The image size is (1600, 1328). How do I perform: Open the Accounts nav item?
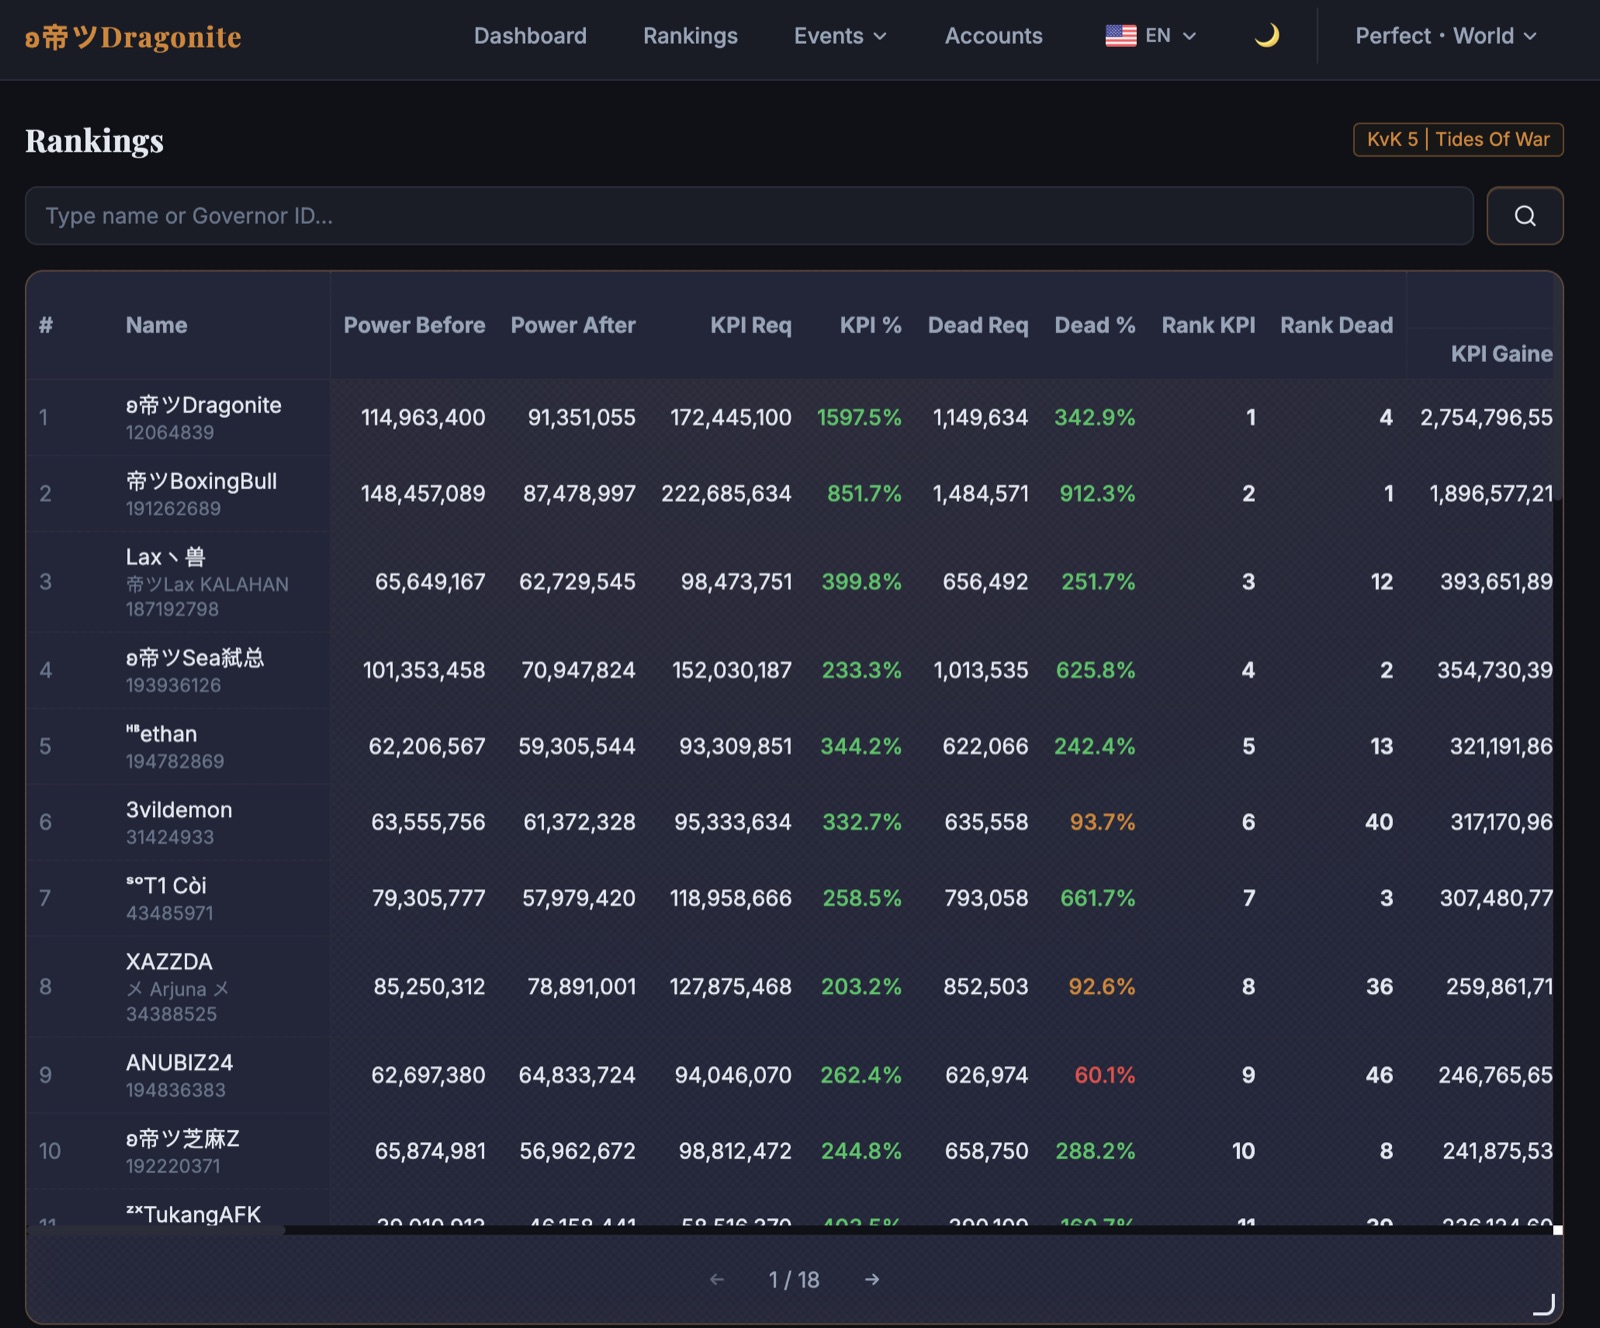coord(993,36)
